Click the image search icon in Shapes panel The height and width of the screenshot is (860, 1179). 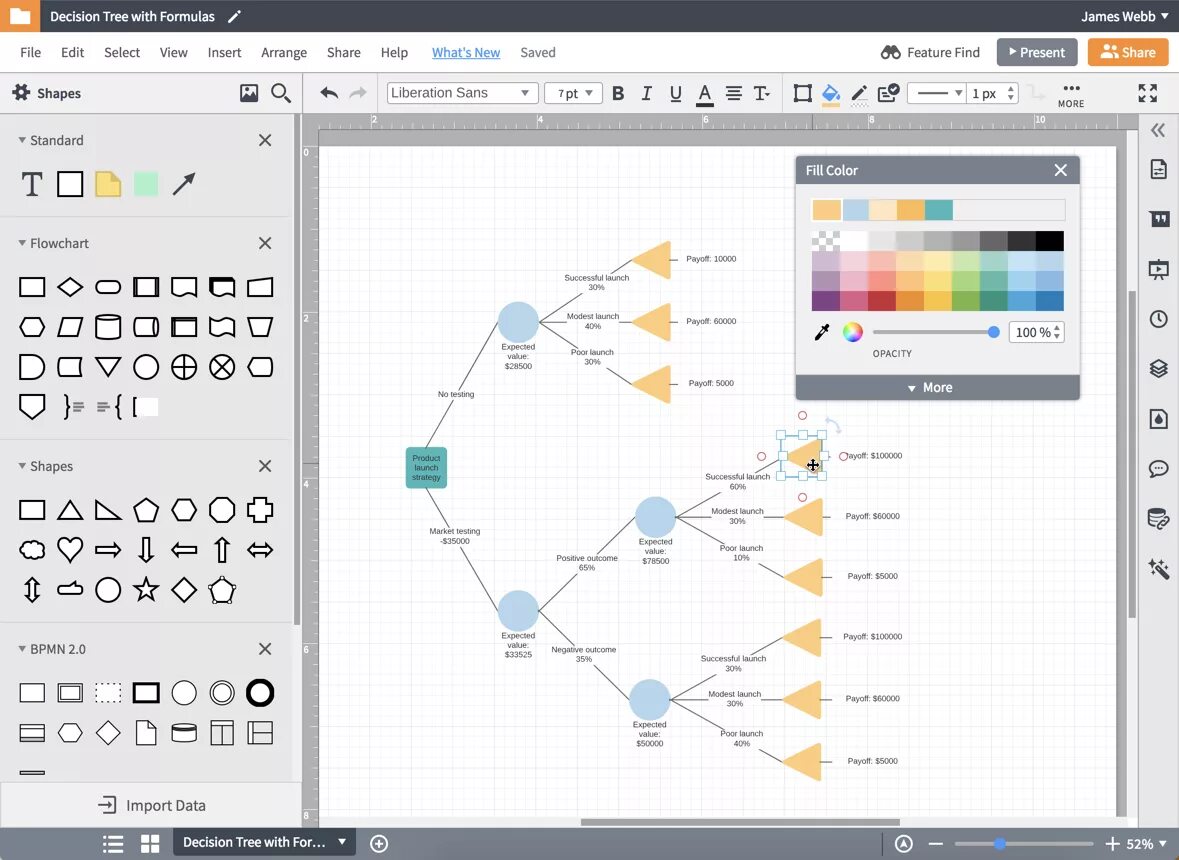click(x=249, y=93)
